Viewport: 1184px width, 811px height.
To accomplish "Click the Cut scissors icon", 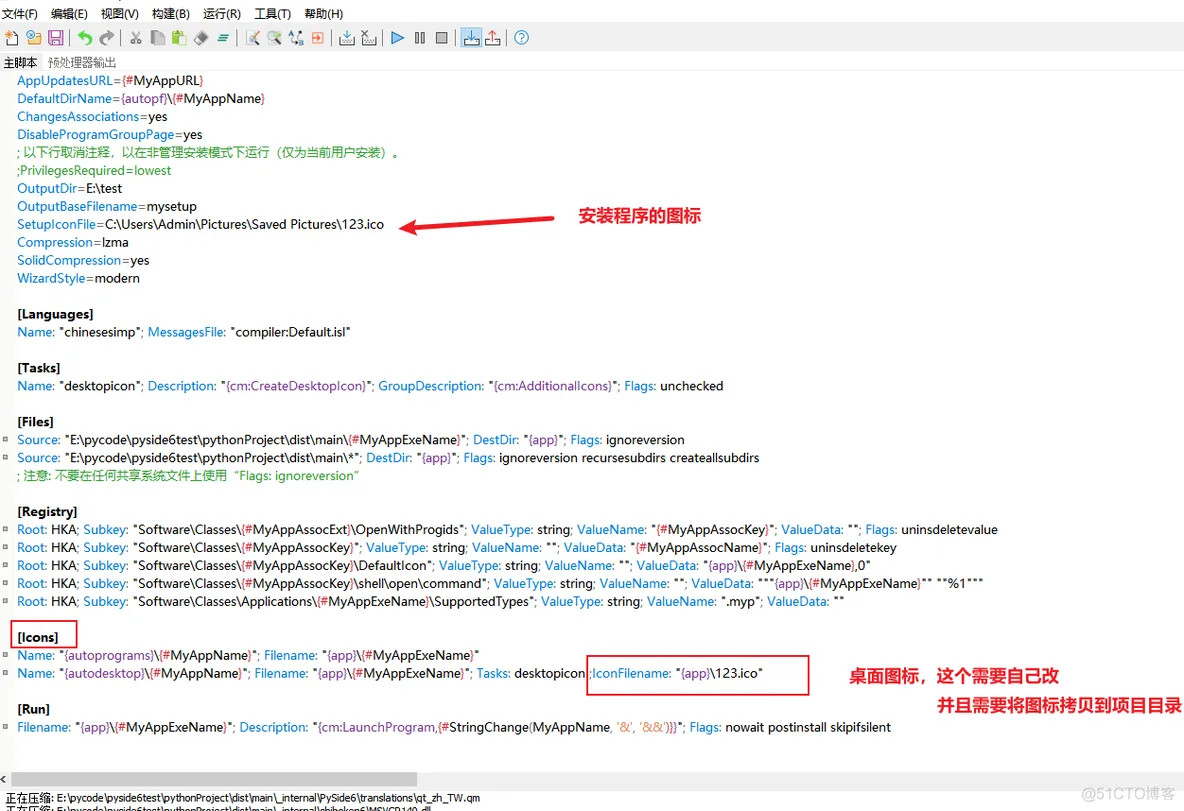I will point(135,38).
